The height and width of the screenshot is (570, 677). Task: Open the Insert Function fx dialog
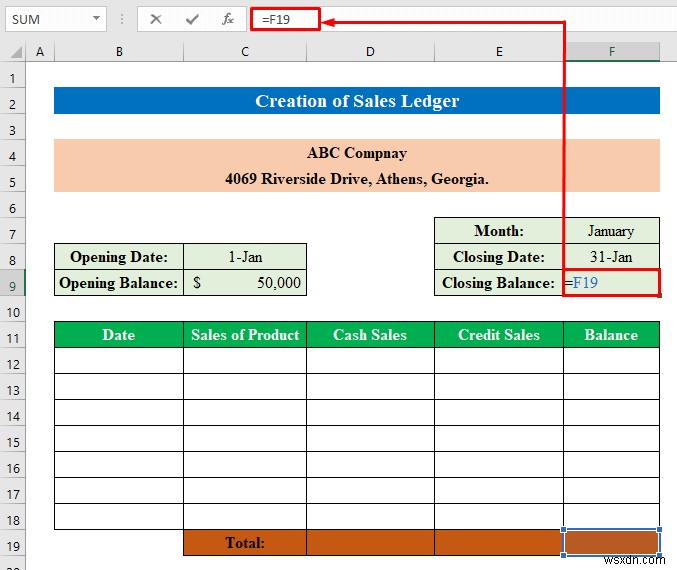(228, 19)
